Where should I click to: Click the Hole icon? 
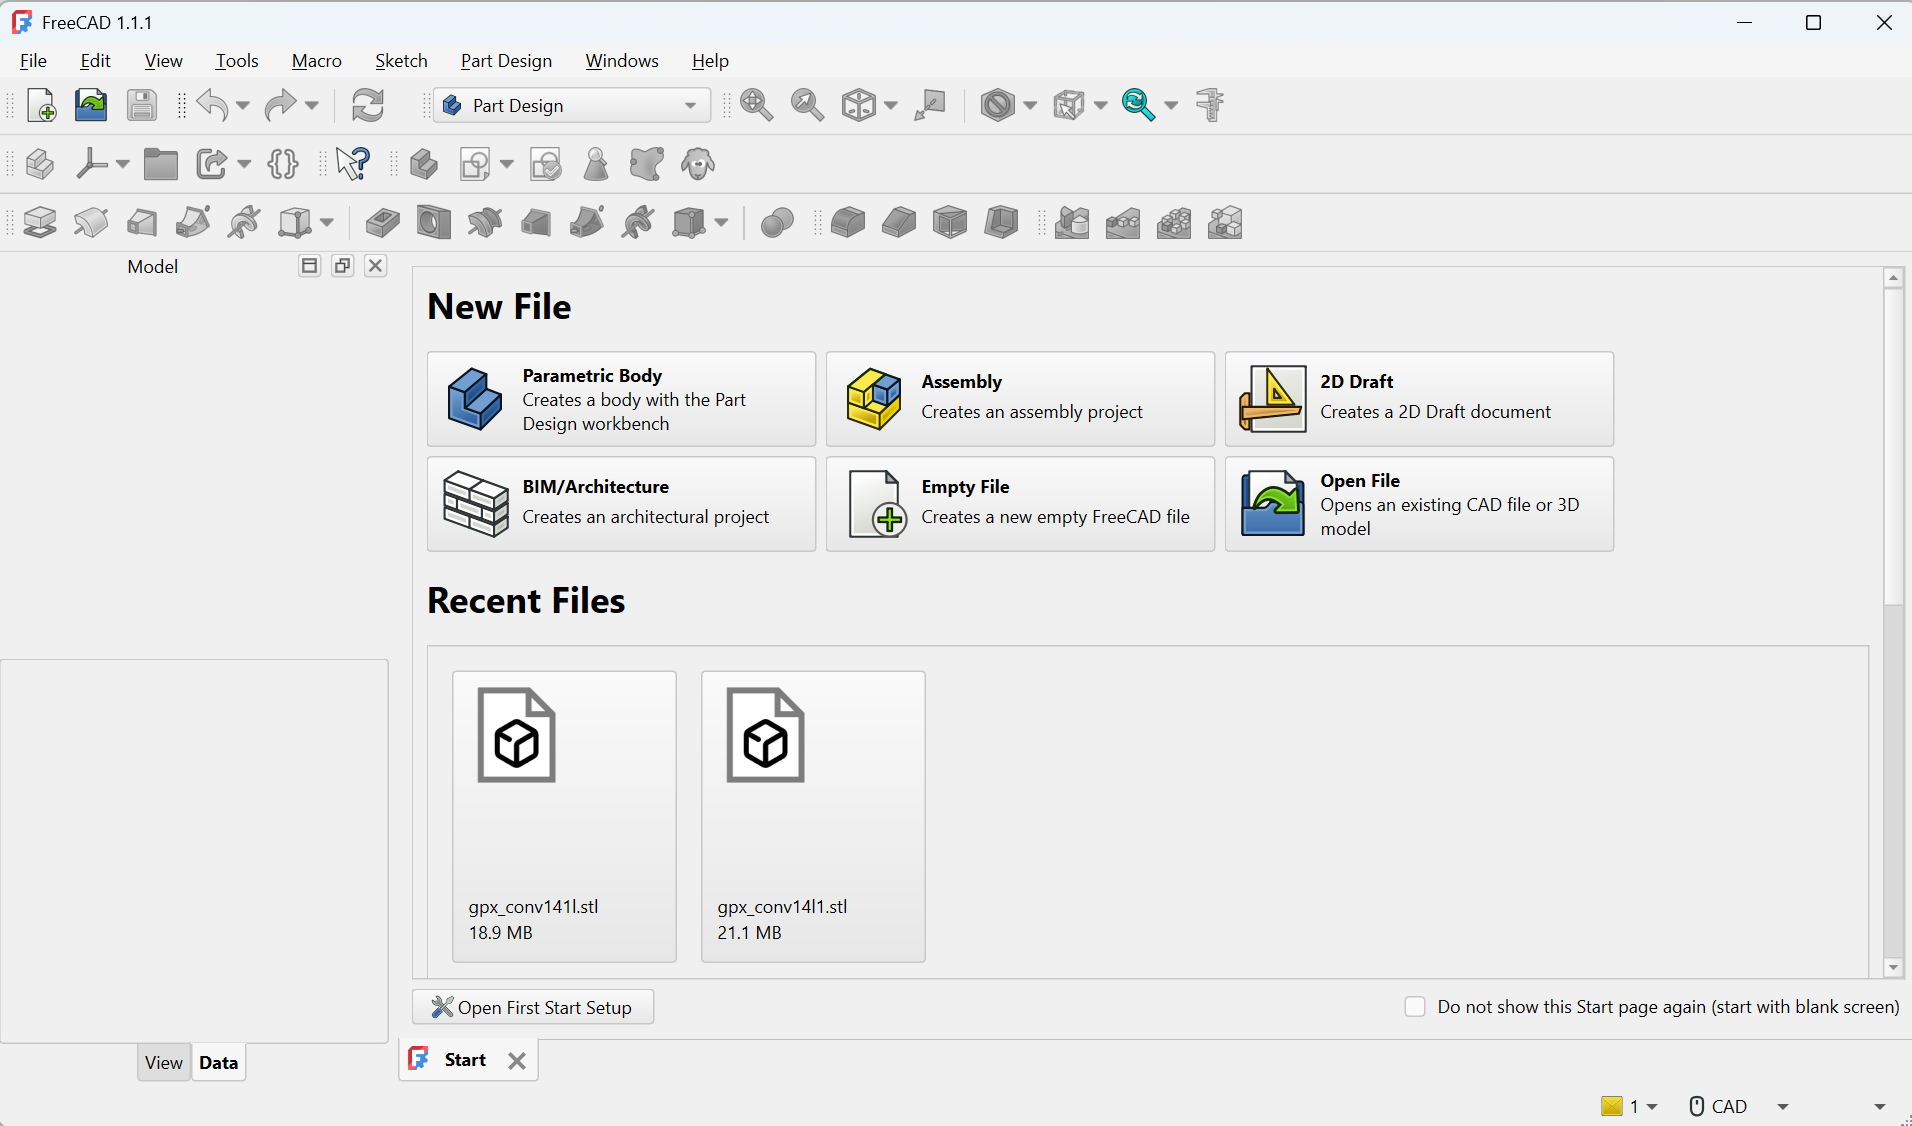point(434,222)
